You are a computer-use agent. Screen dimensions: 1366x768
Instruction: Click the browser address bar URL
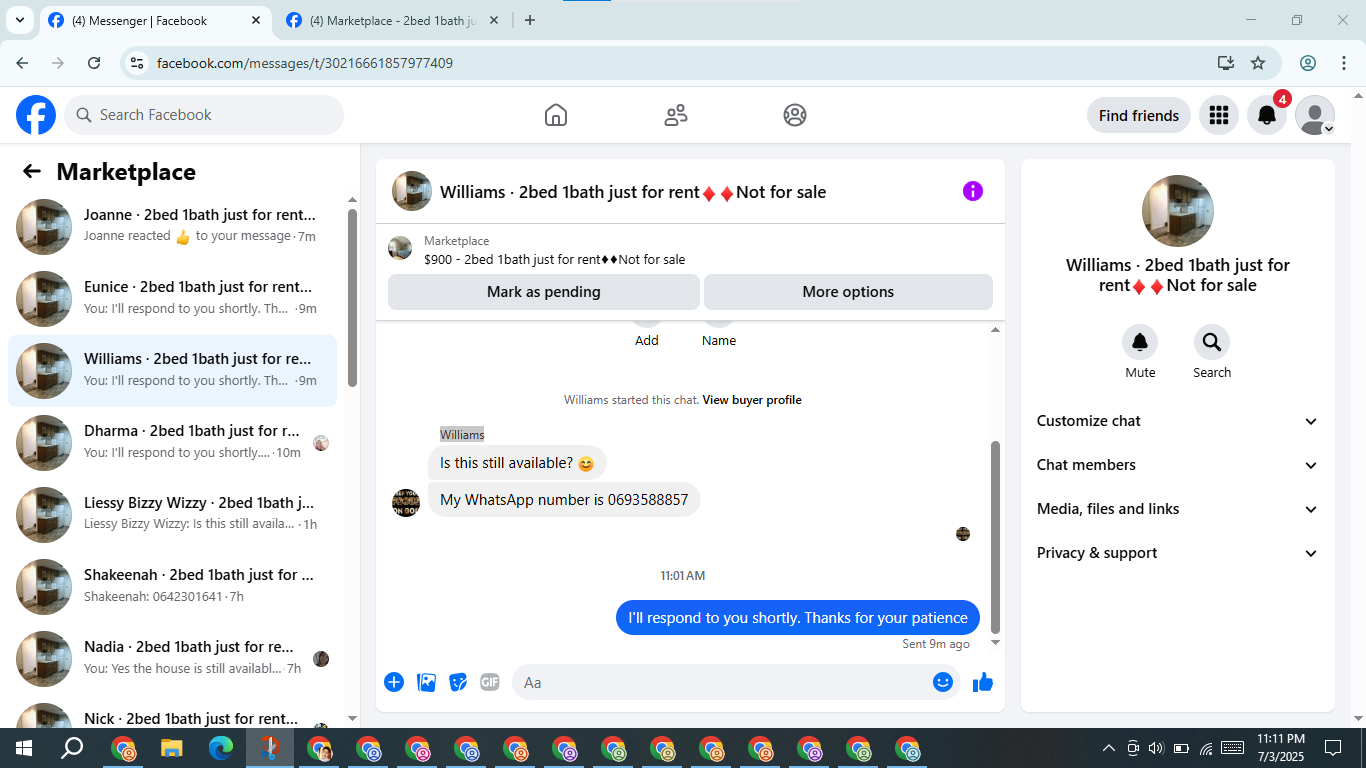pos(305,63)
